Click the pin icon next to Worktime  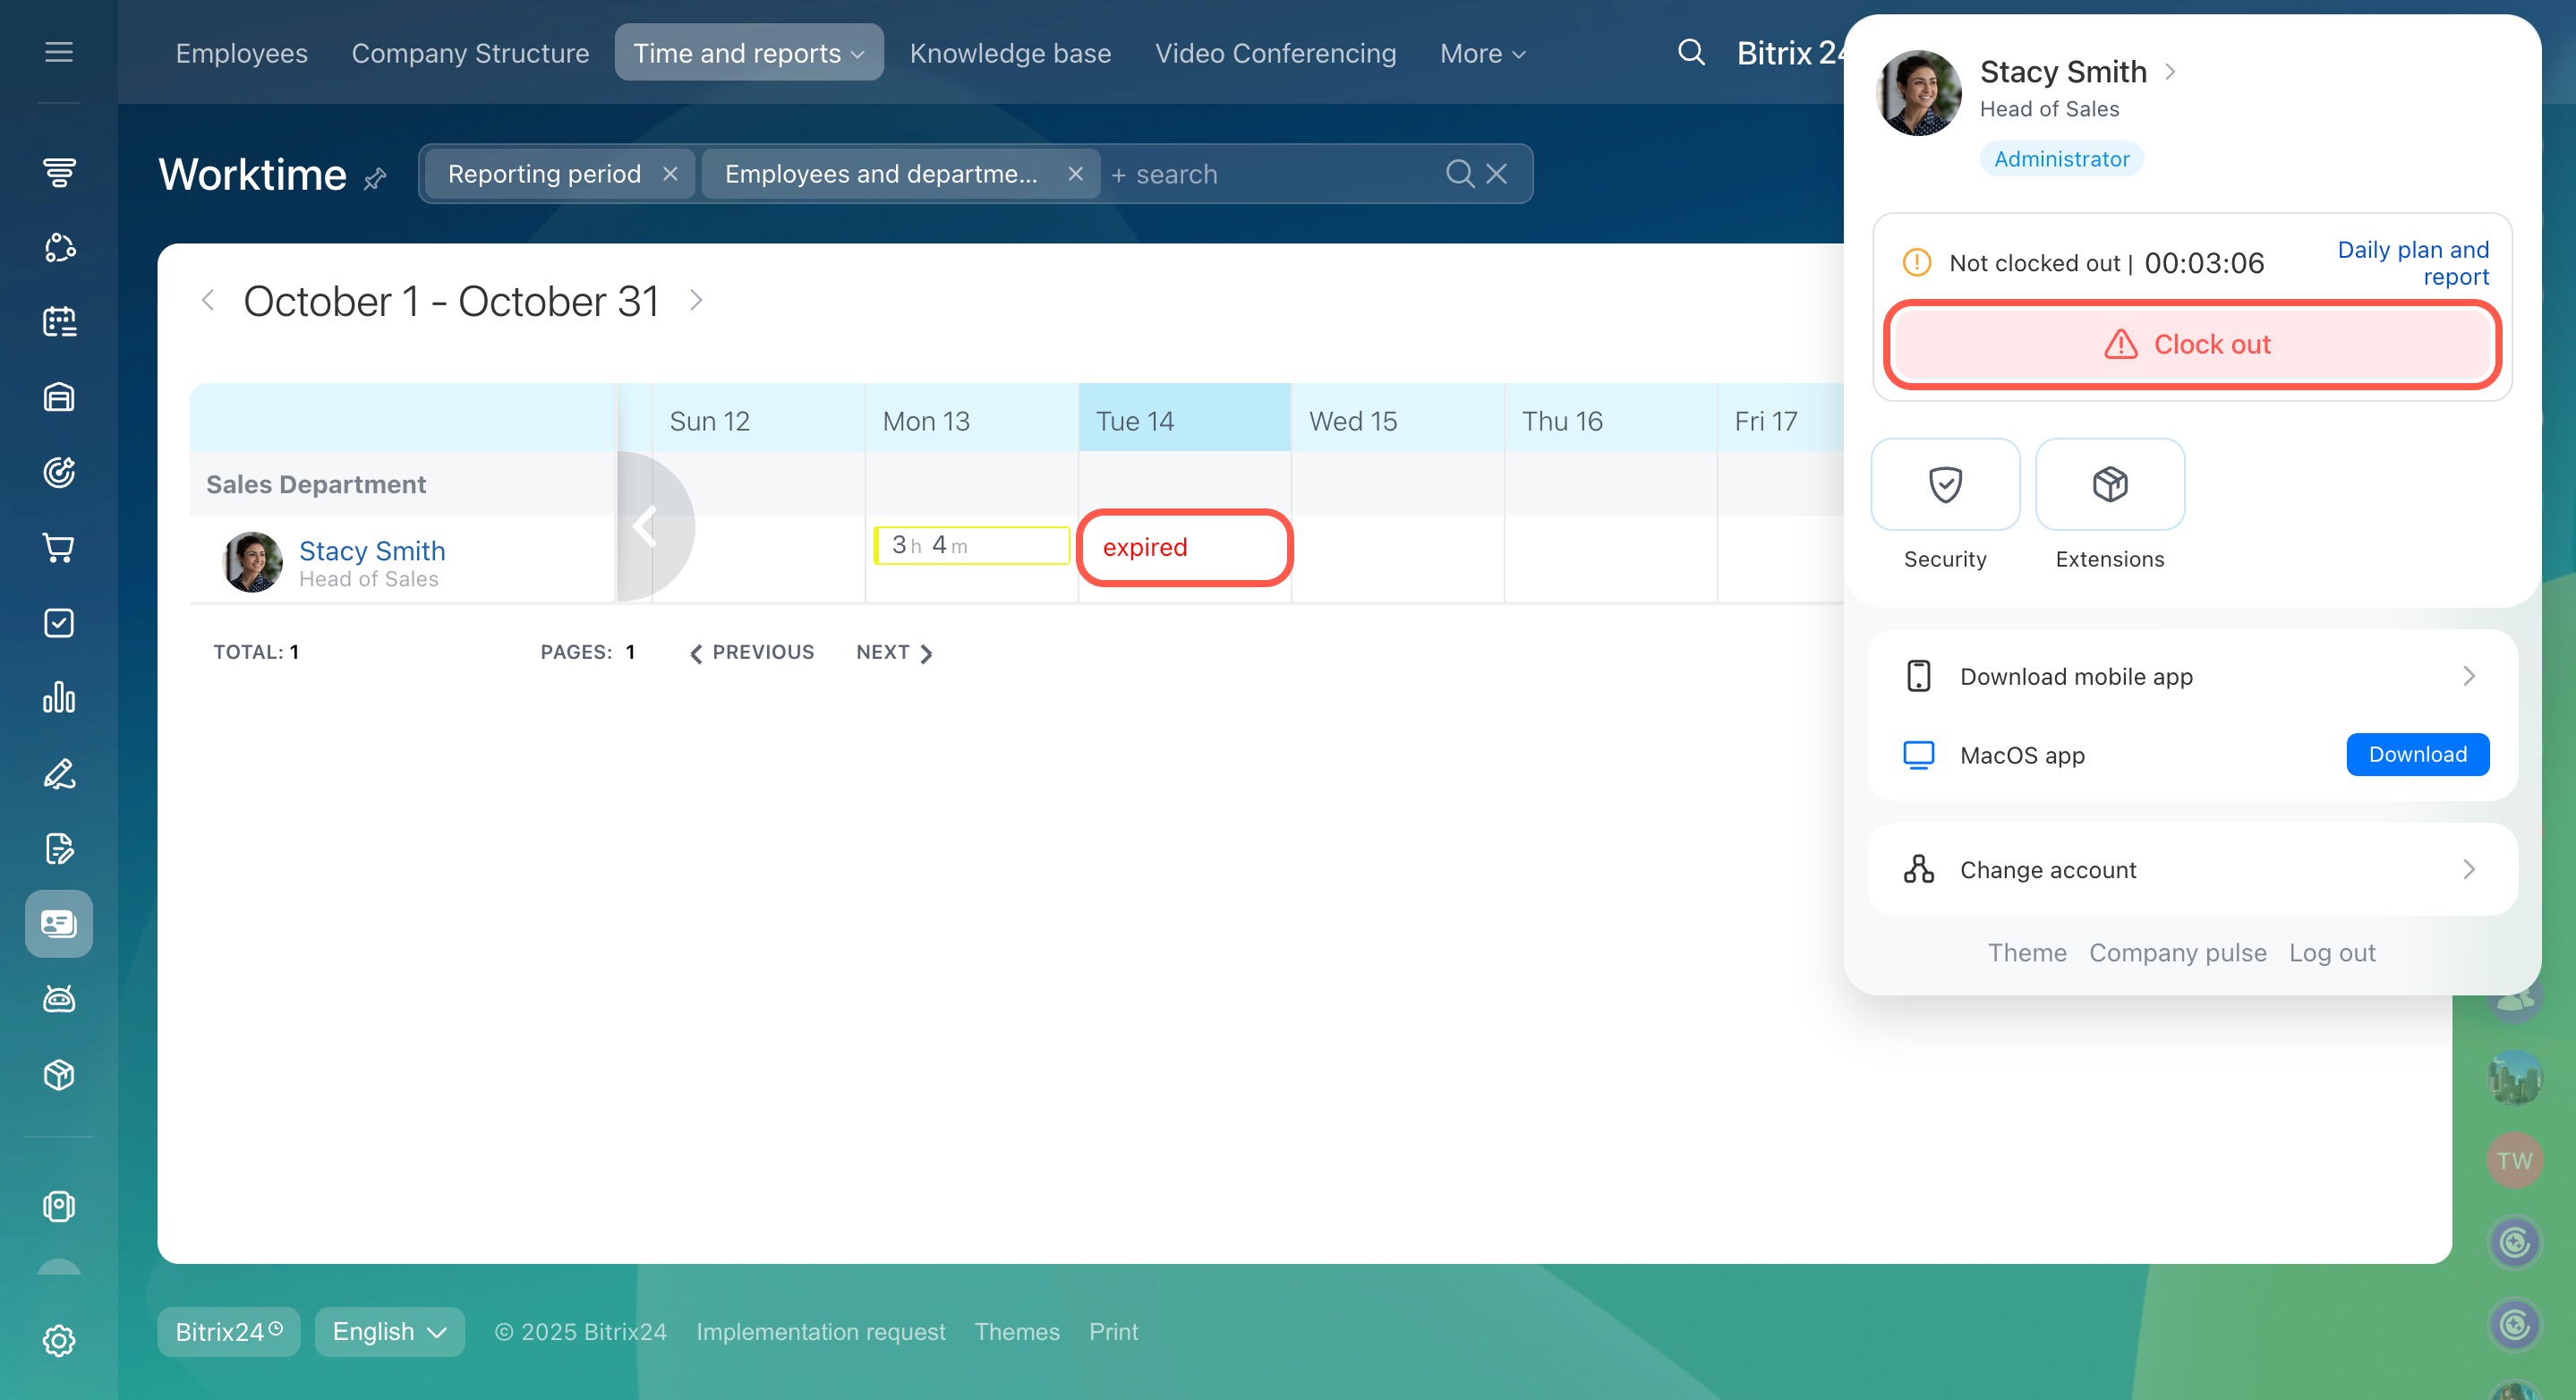click(x=375, y=179)
